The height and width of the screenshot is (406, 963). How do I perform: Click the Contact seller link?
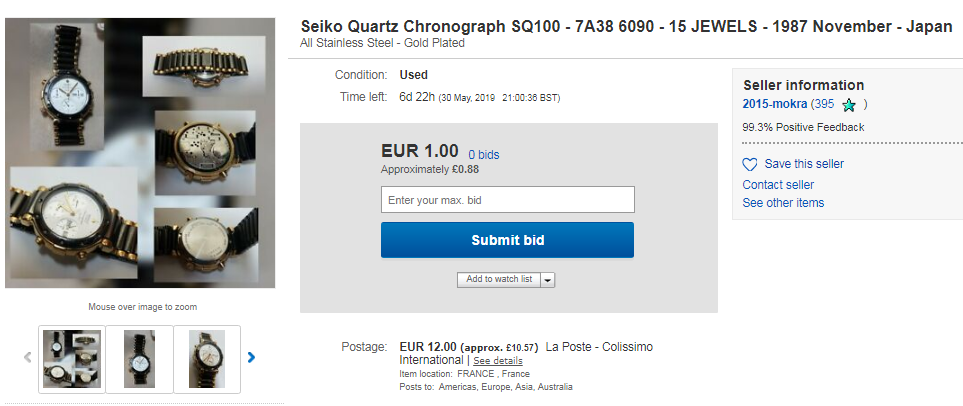778,185
